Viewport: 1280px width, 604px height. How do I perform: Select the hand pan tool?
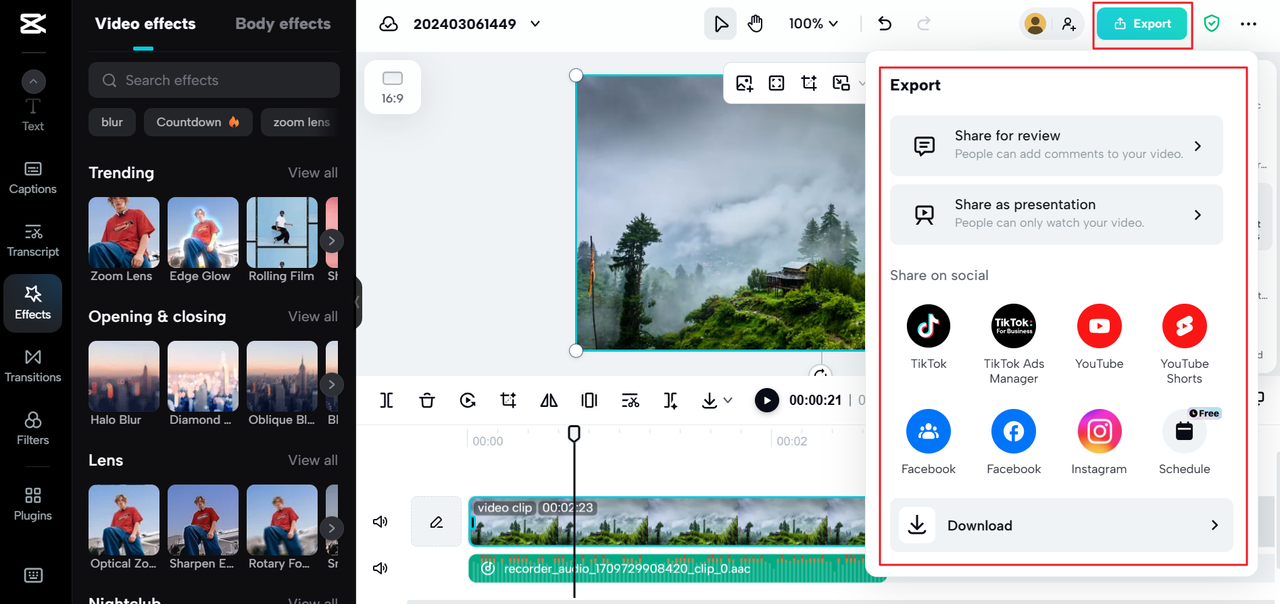(x=756, y=24)
